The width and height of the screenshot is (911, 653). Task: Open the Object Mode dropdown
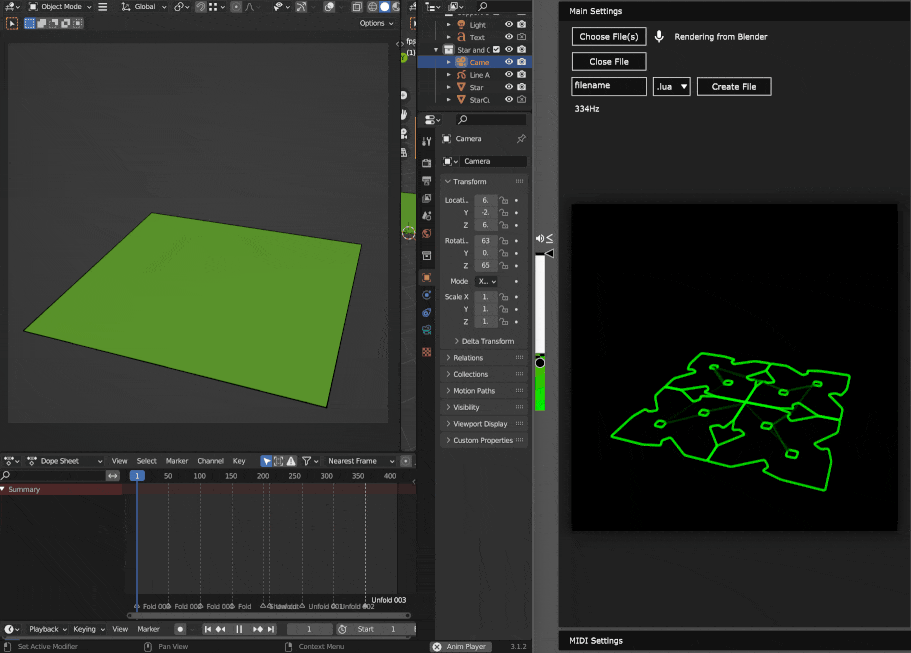pos(60,7)
